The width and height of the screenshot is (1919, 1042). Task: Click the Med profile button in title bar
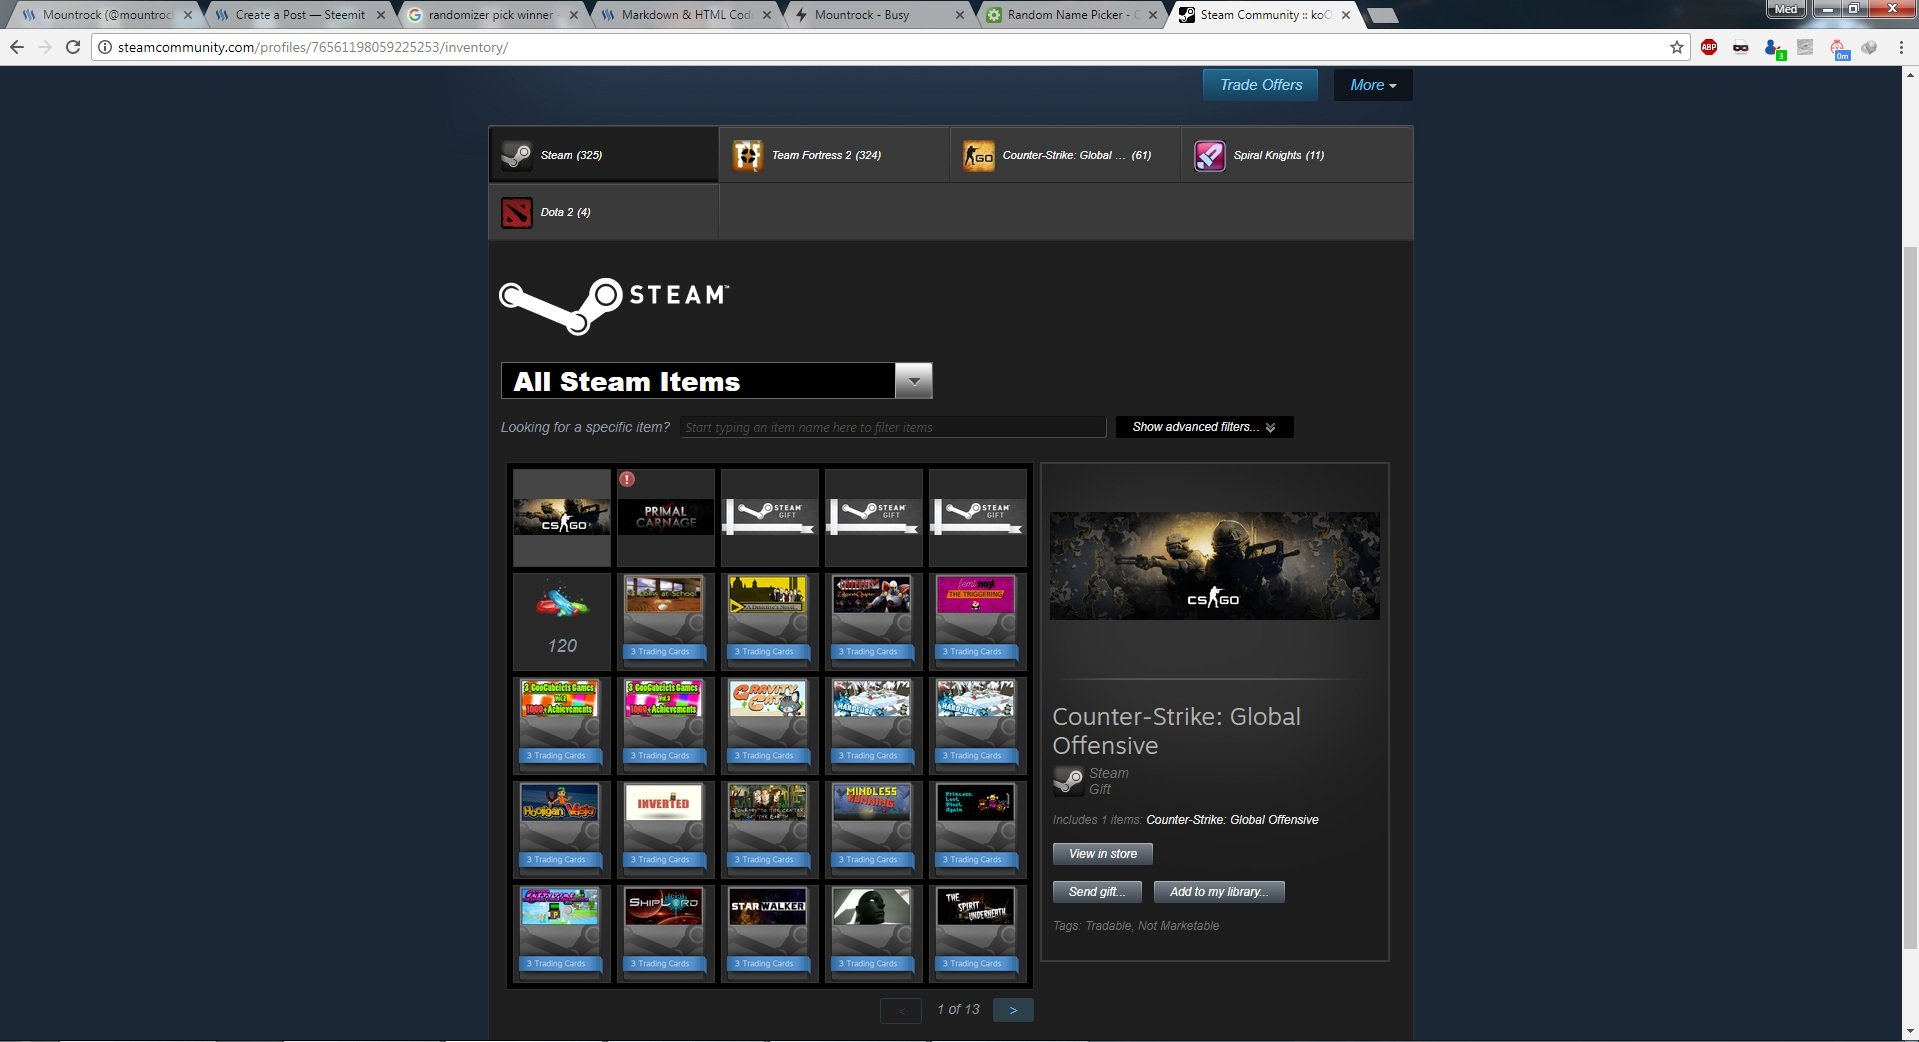pos(1786,9)
